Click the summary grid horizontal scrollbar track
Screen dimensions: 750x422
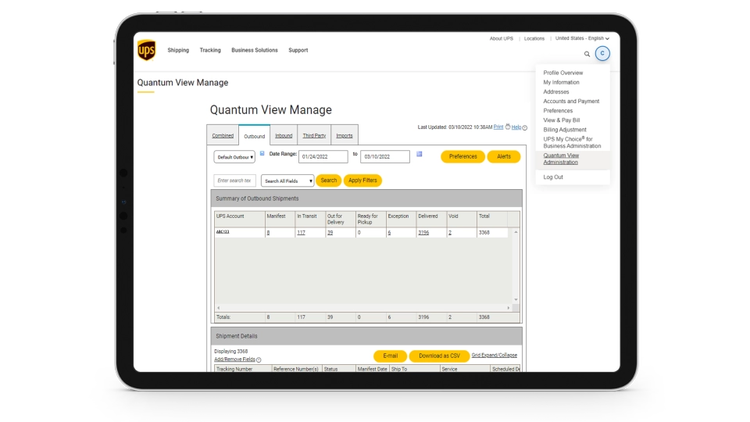(364, 308)
